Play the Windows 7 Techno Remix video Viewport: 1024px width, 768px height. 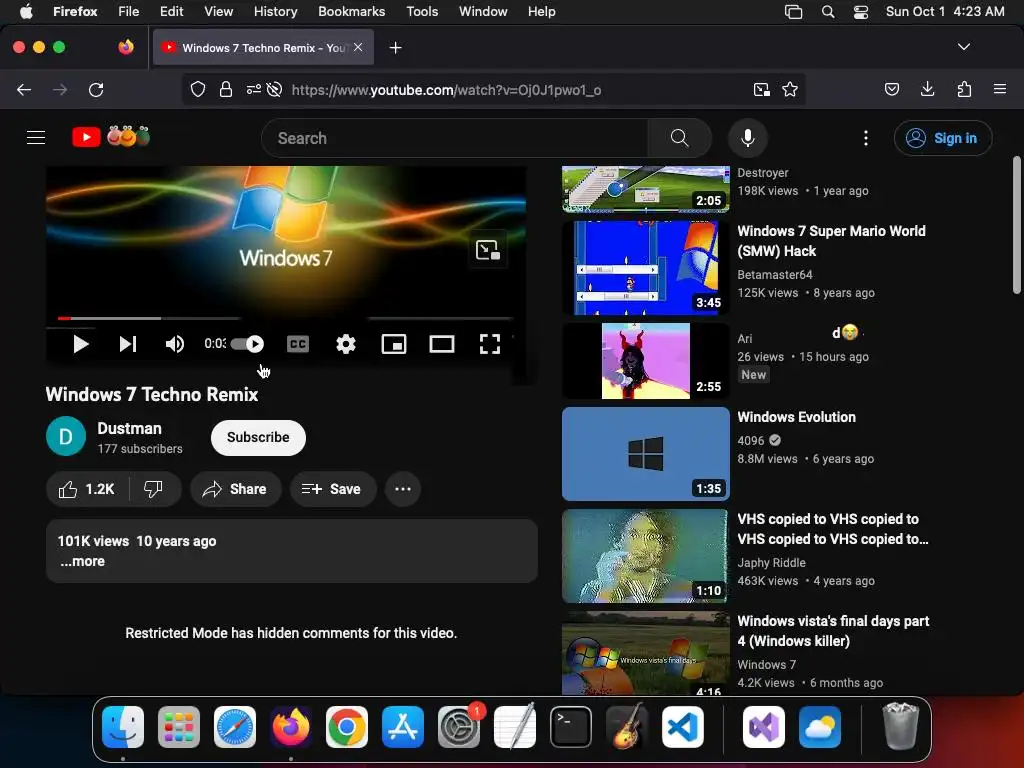pos(80,344)
